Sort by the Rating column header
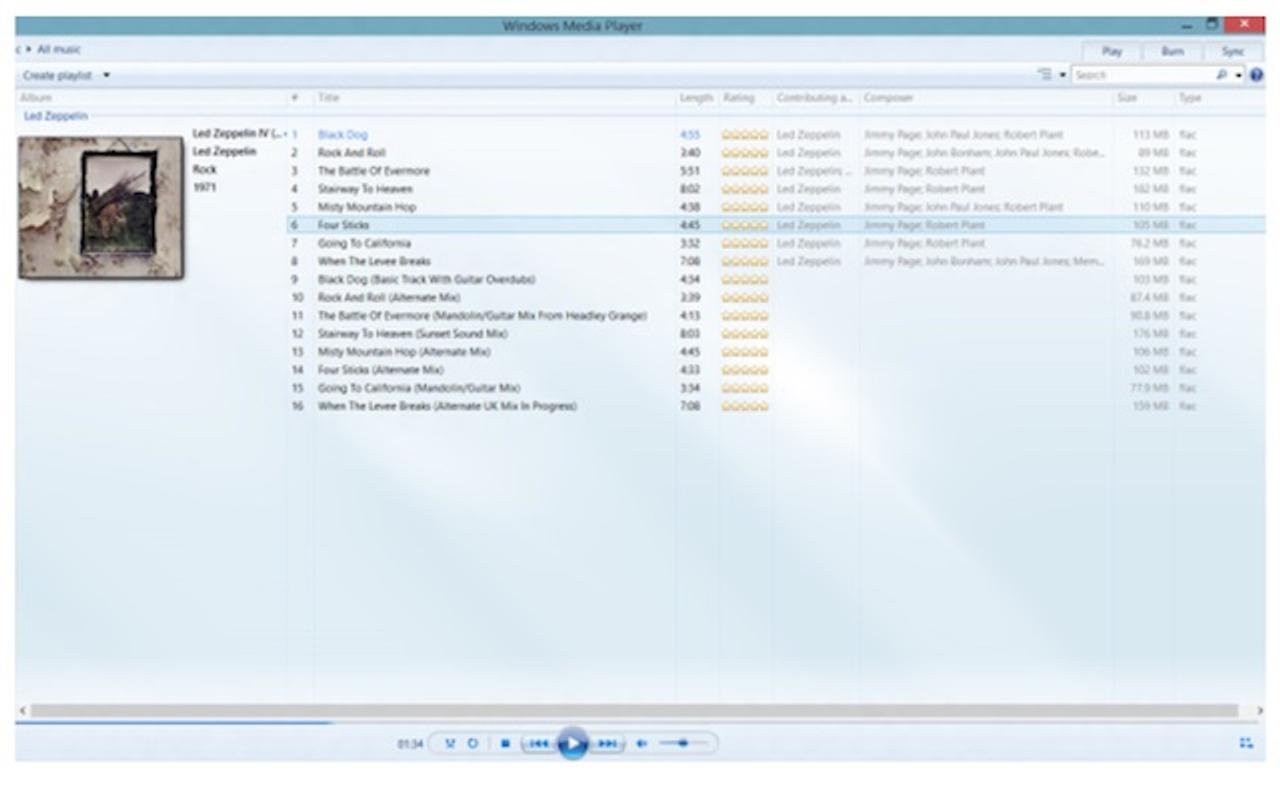This screenshot has width=1280, height=788. pos(738,98)
